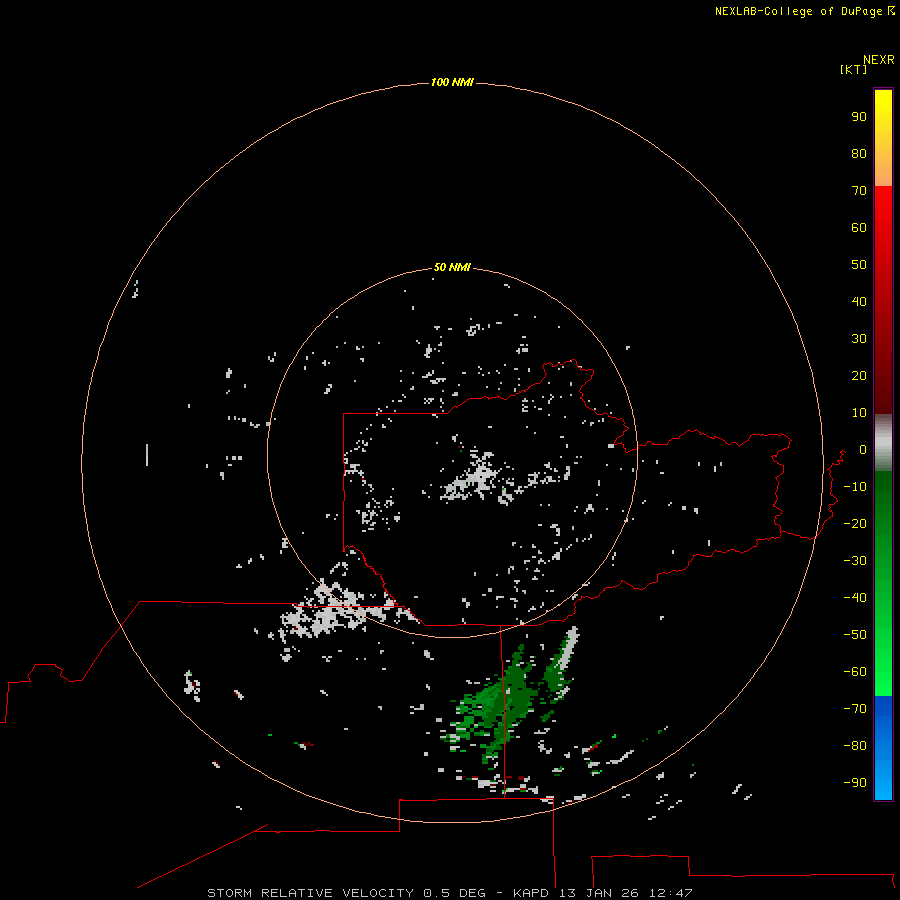Viewport: 900px width, 900px height.
Task: Click the red segment of the color bar
Action: [883, 300]
